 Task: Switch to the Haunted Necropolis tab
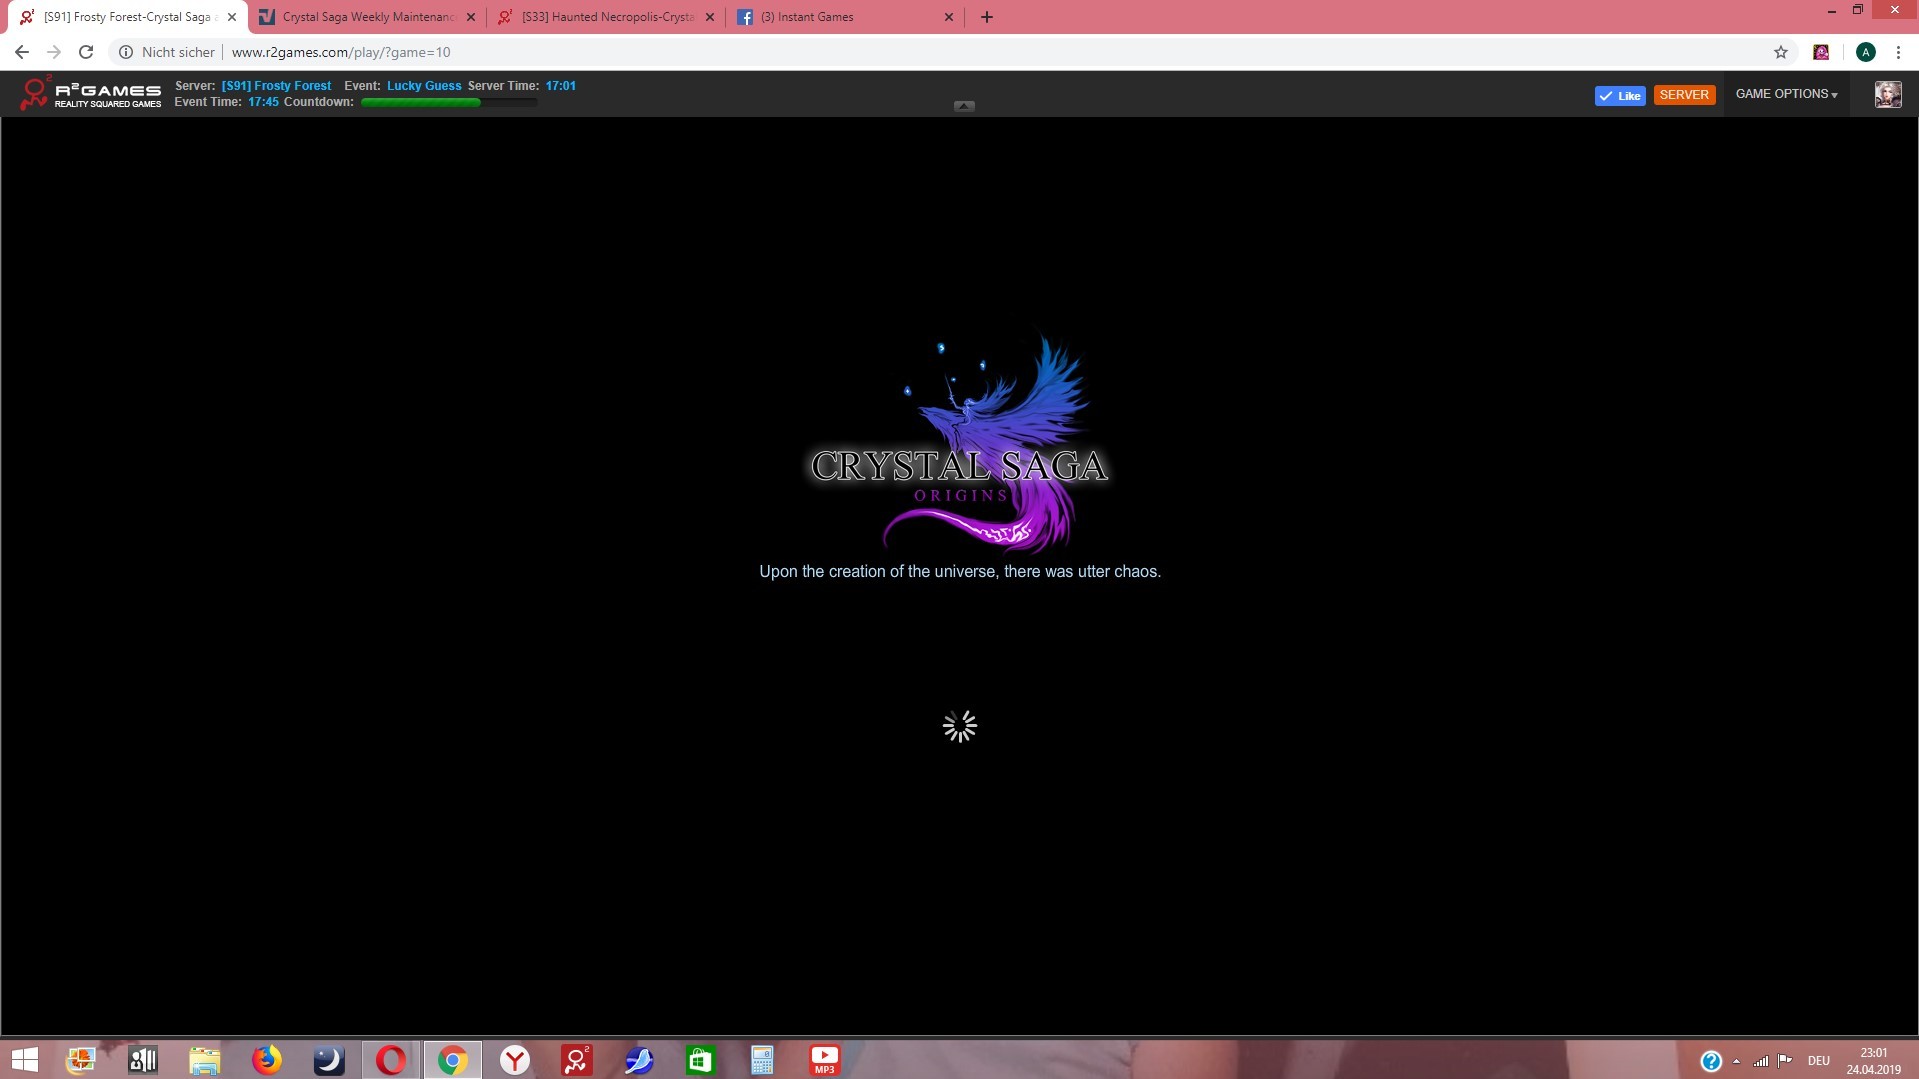pyautogui.click(x=606, y=17)
